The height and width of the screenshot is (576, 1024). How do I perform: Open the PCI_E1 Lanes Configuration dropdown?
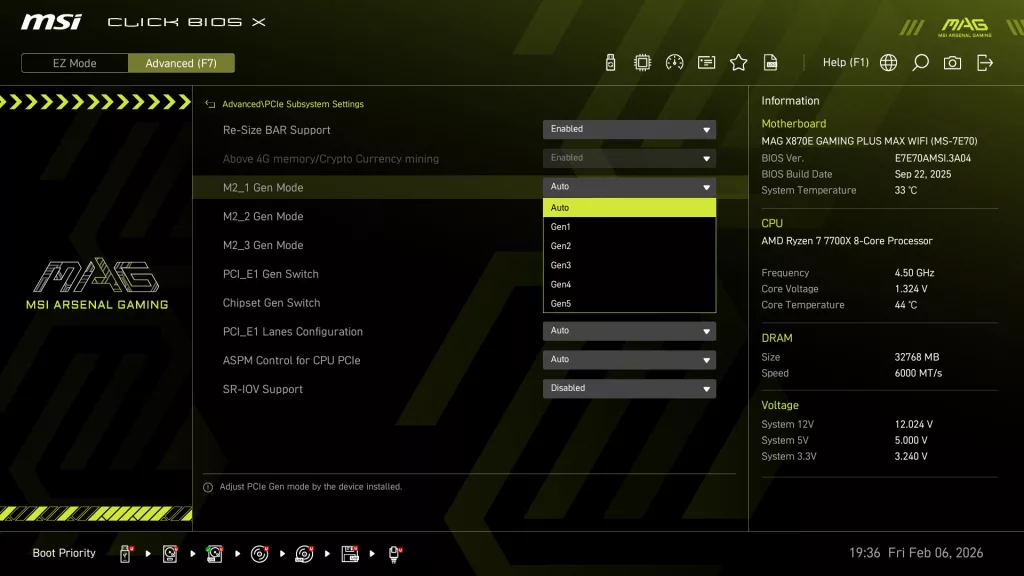(x=628, y=330)
